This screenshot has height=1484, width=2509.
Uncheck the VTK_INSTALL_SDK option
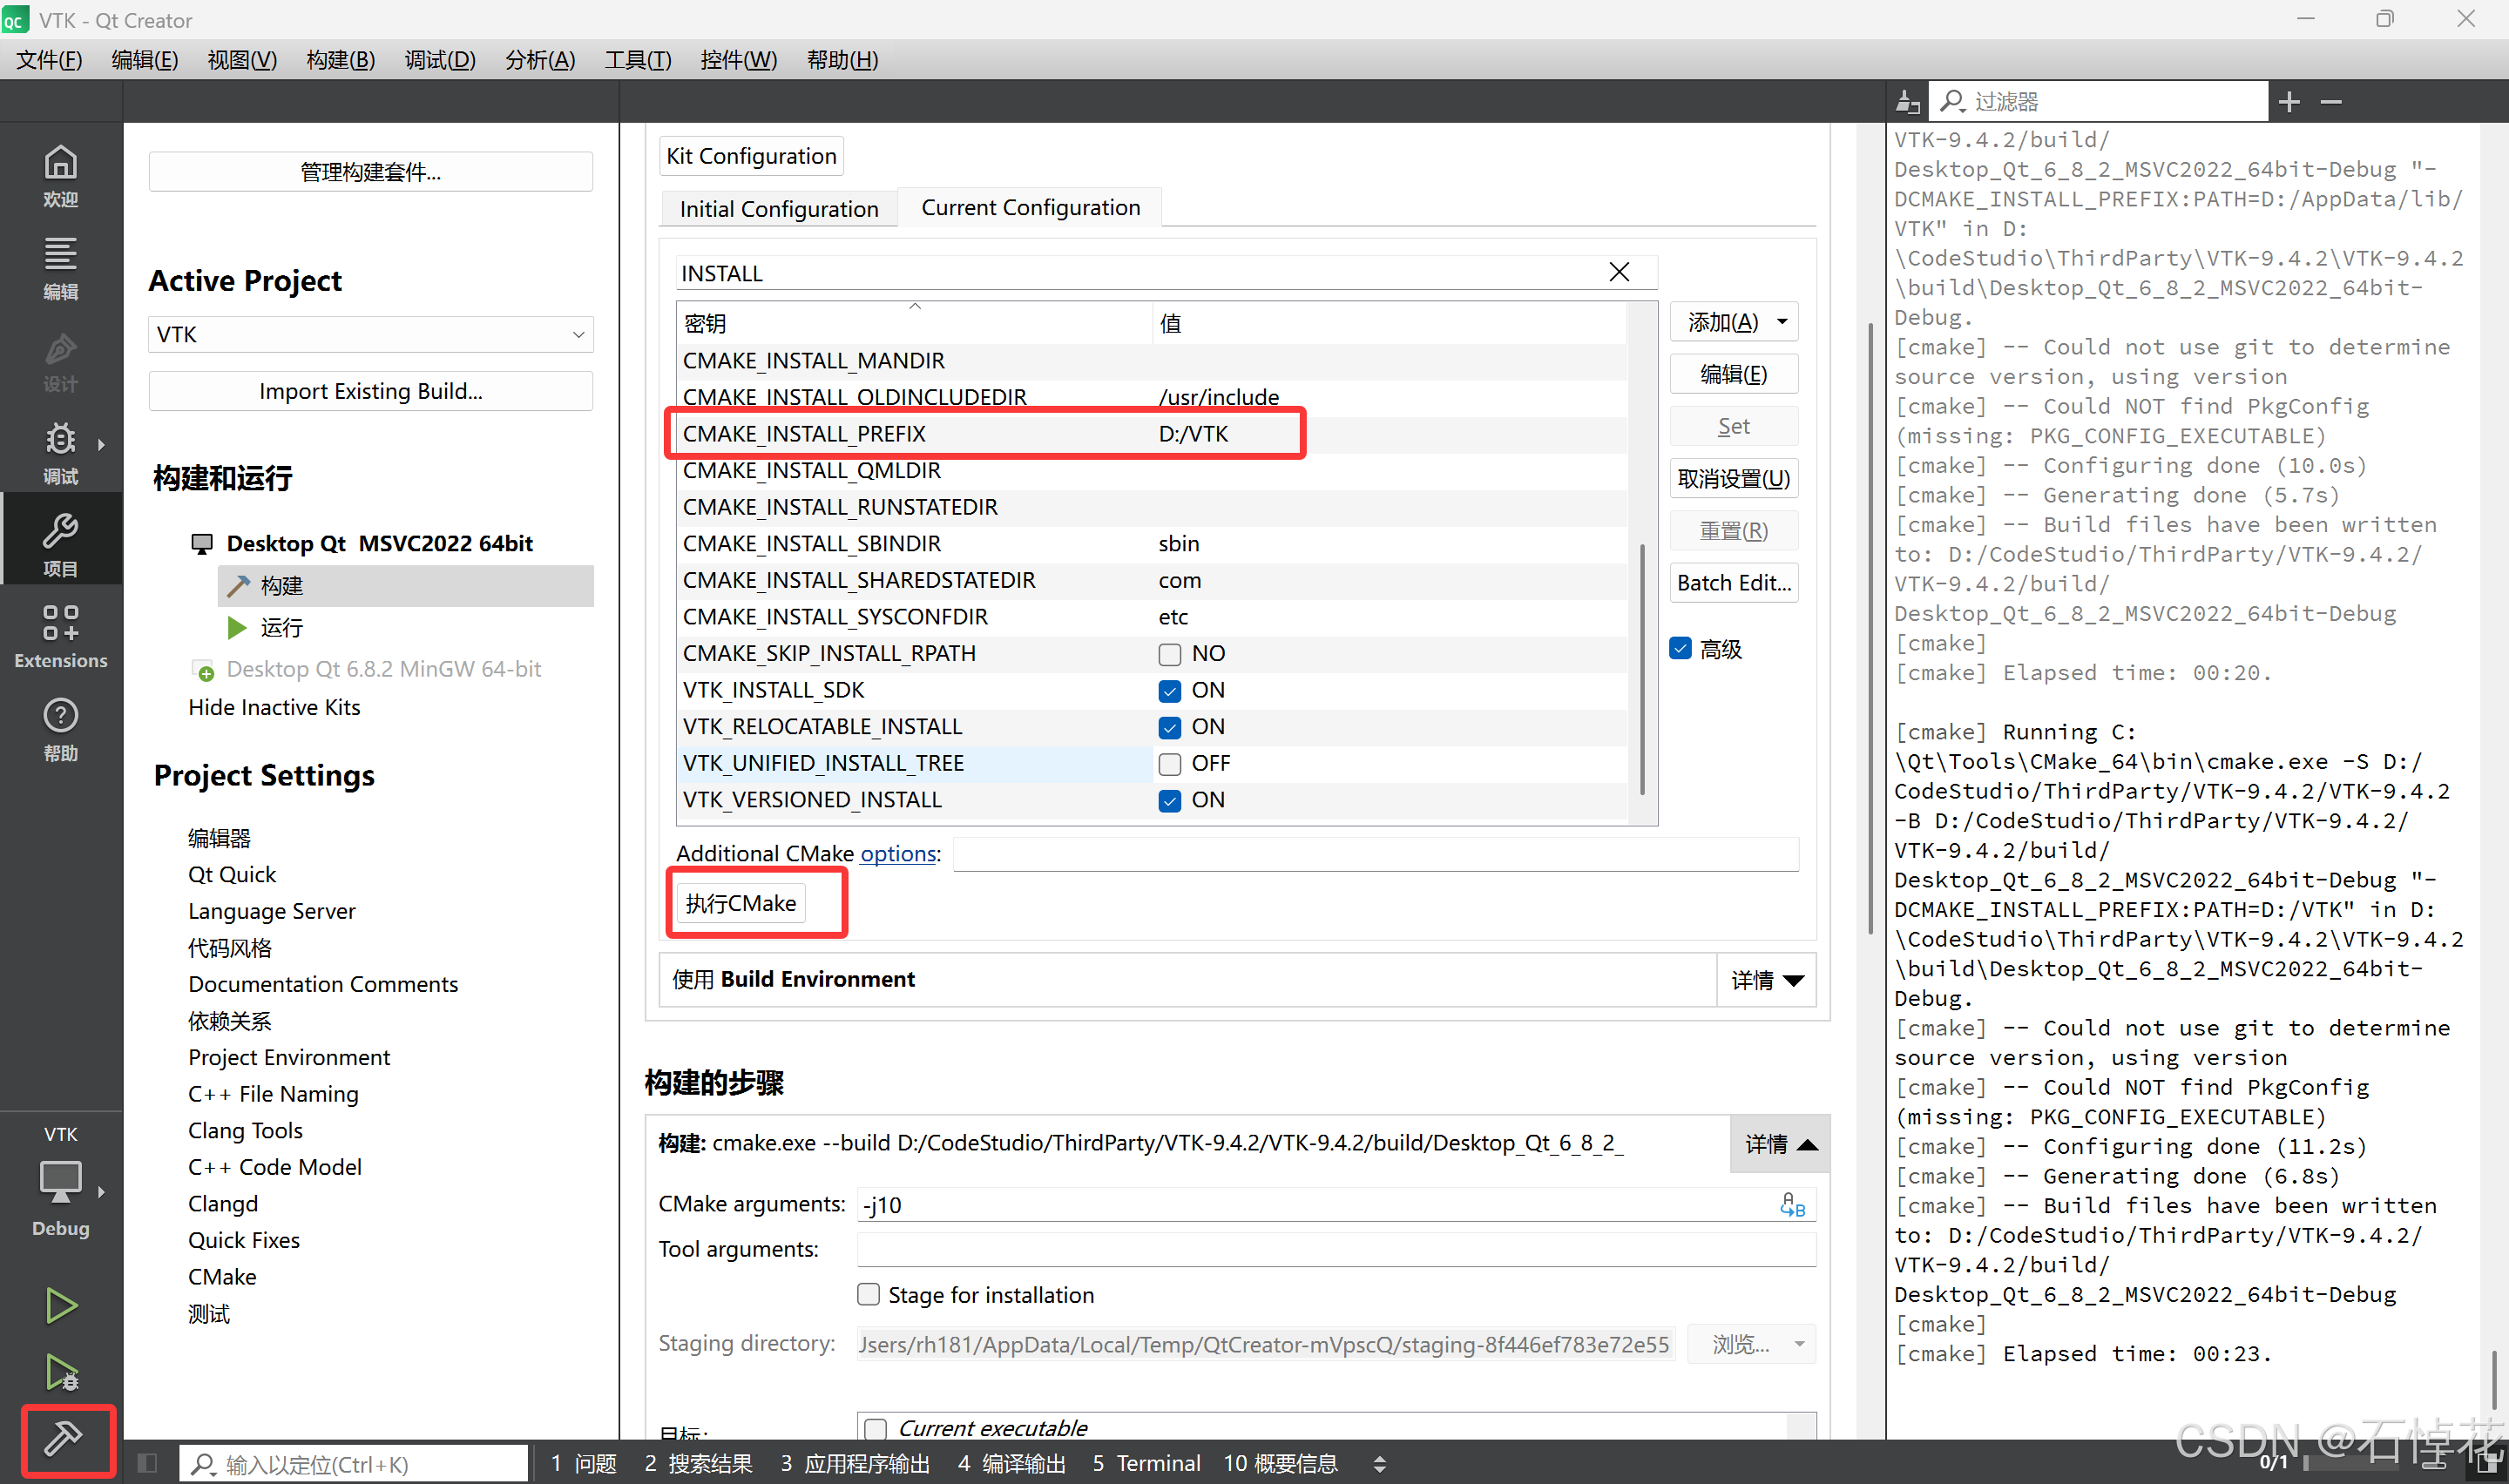pos(1169,691)
